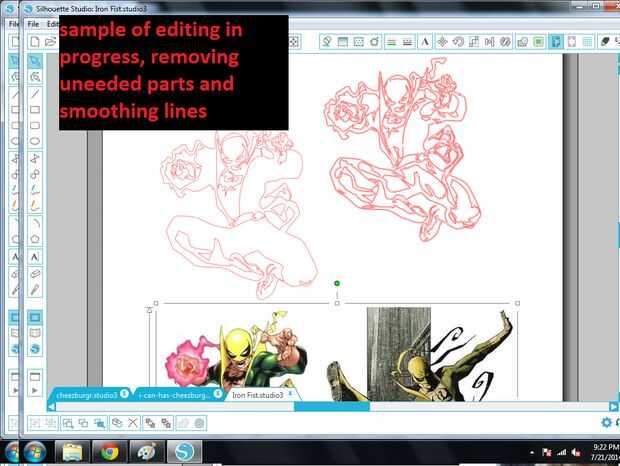Image resolution: width=620 pixels, height=466 pixels.
Task: Delete selection with the X button
Action: click(x=133, y=423)
